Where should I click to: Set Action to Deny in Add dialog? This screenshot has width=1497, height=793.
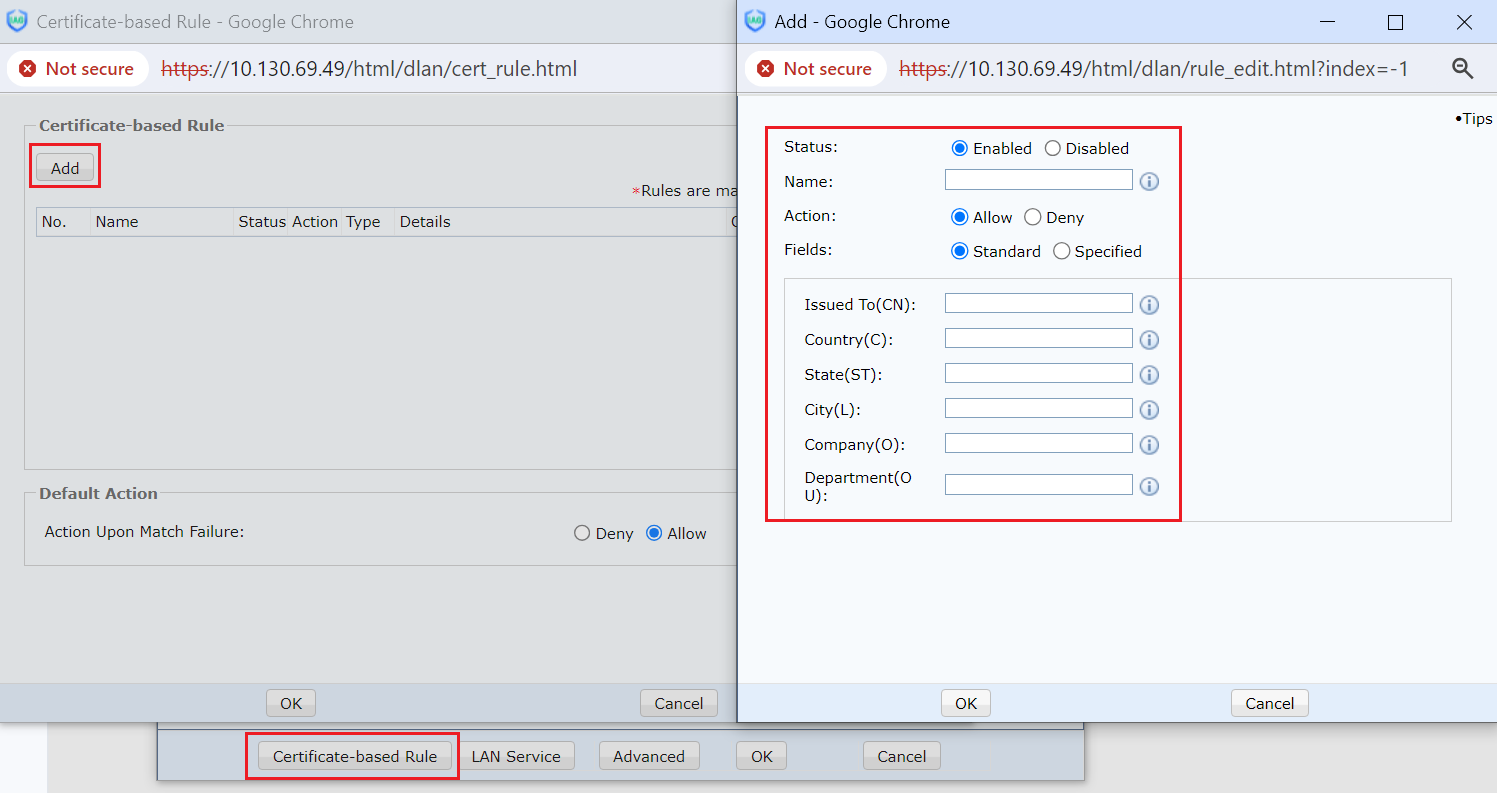tap(1033, 217)
